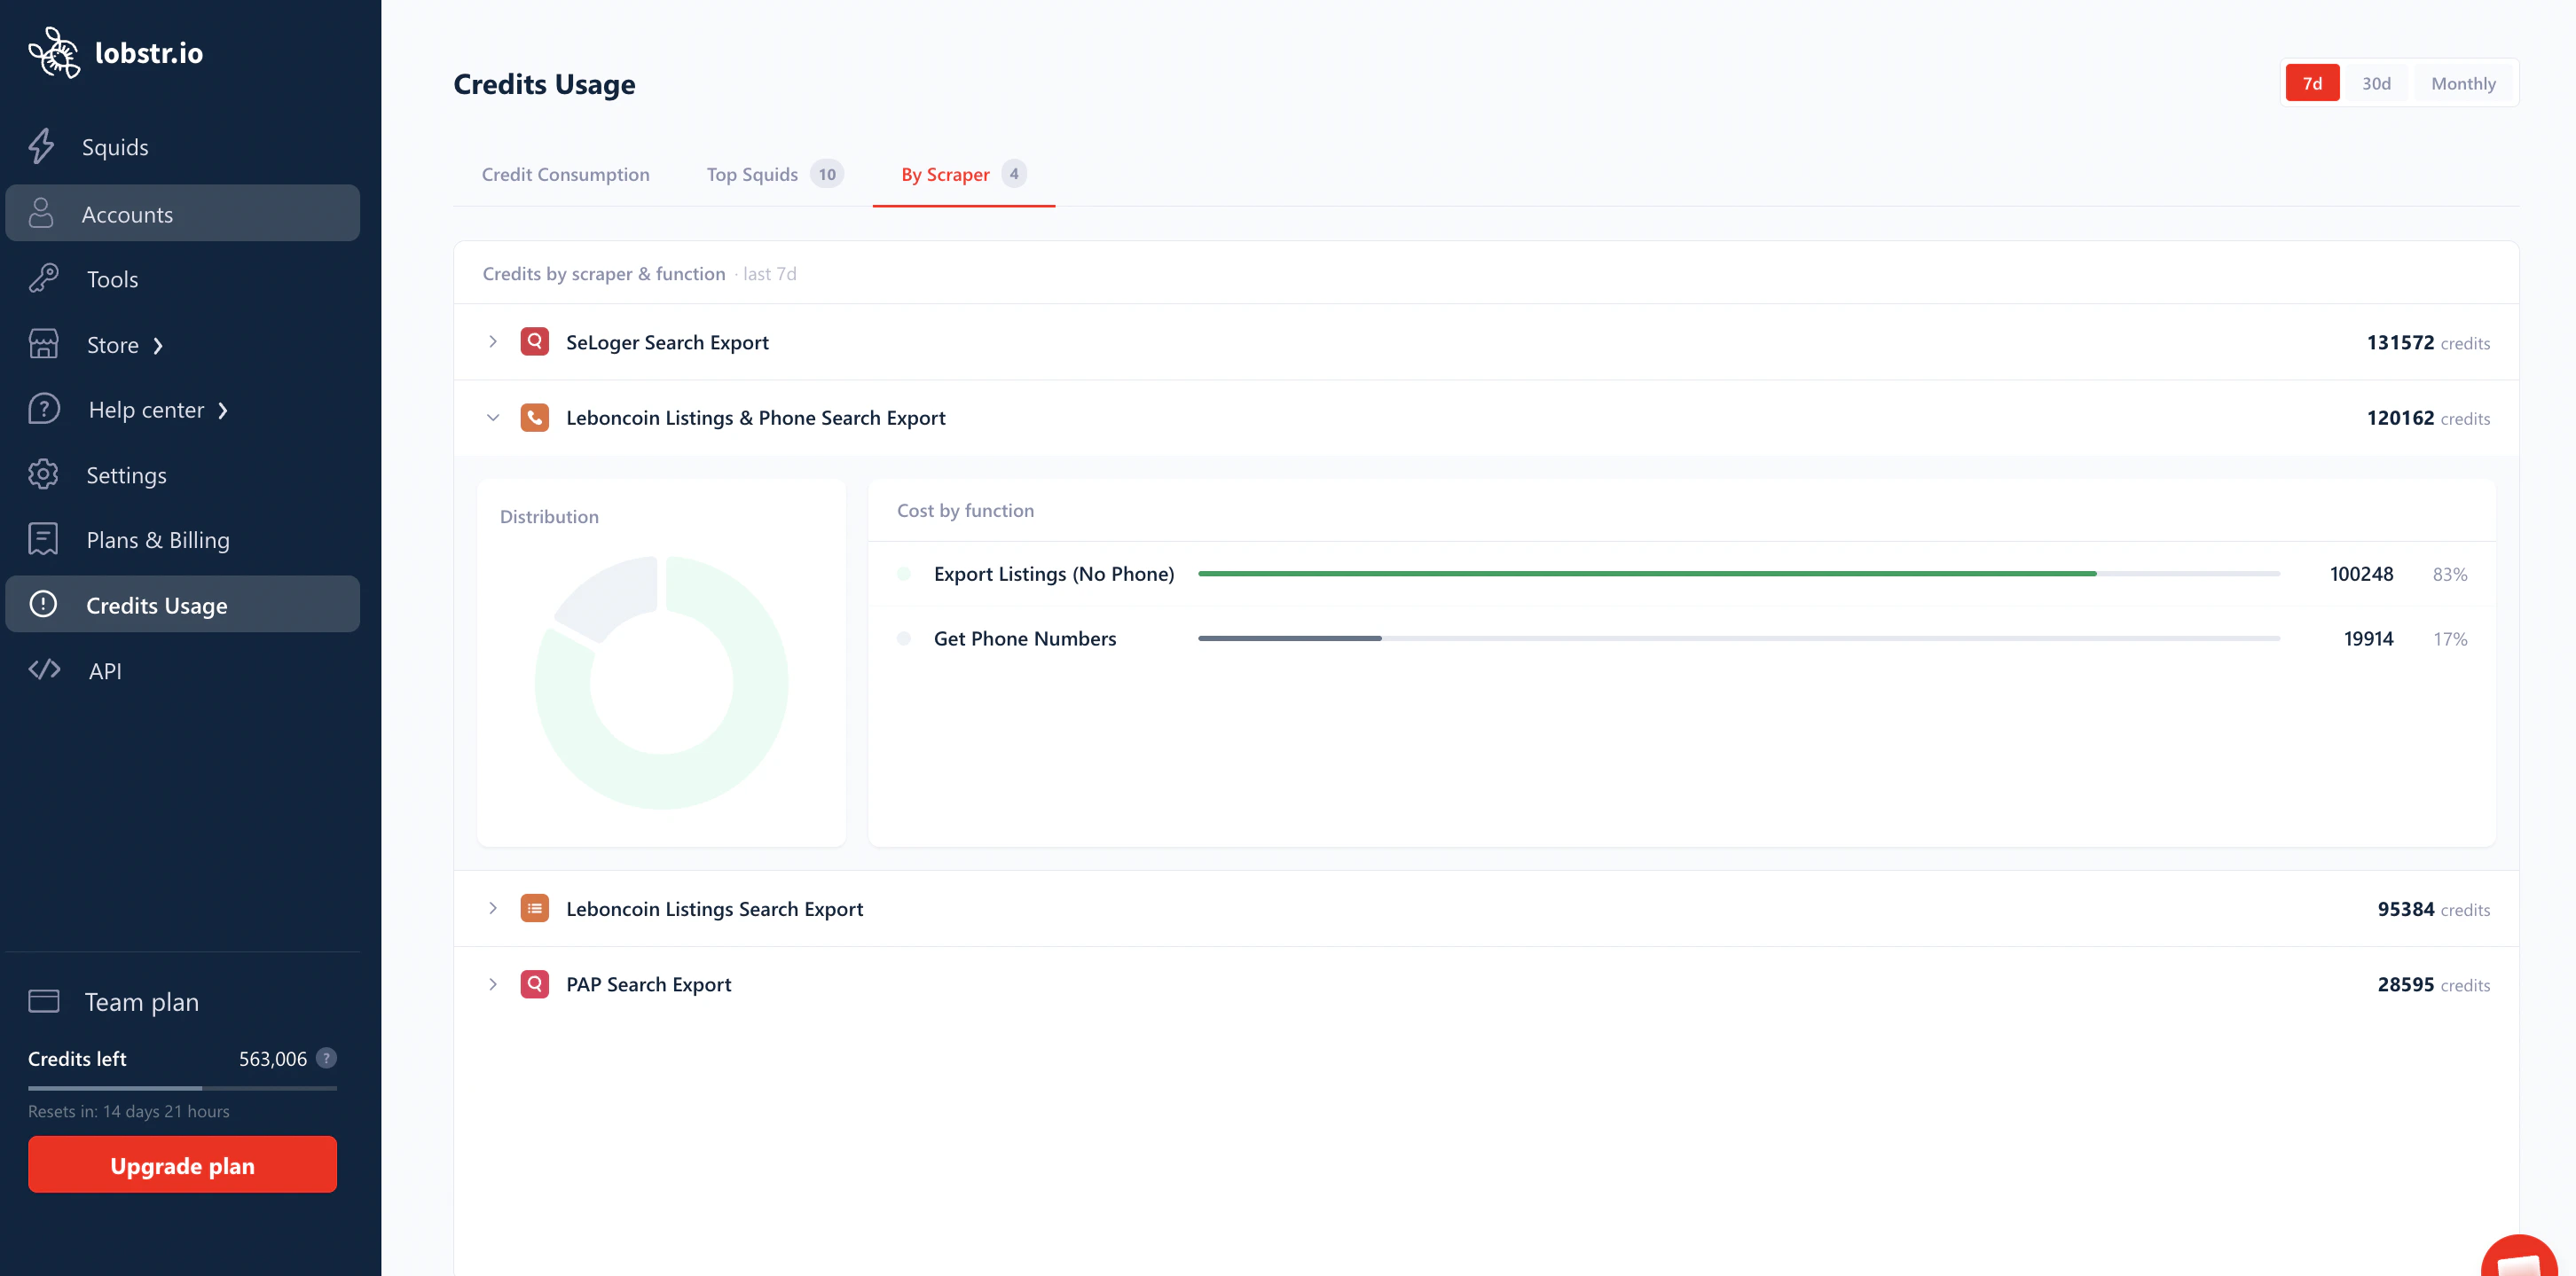The height and width of the screenshot is (1276, 2576).
Task: Click the Export Listings legend dot
Action: [x=904, y=574]
